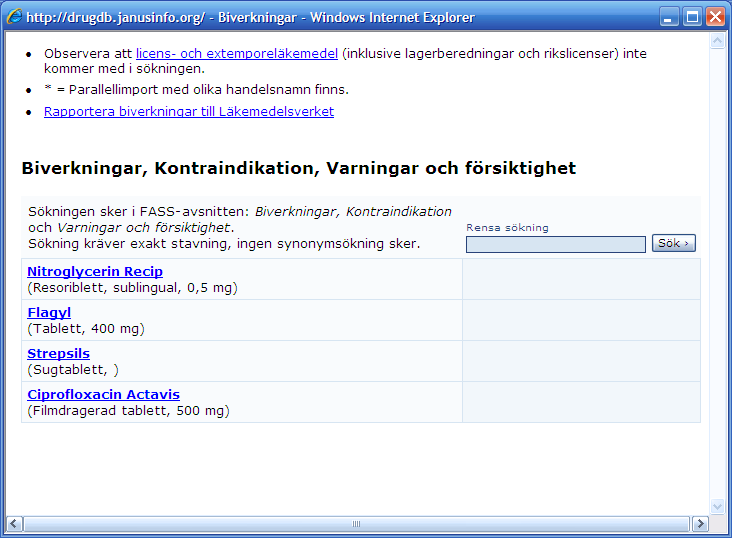This screenshot has width=732, height=538.
Task: Click the vertical scrollbar up arrow
Action: (718, 42)
